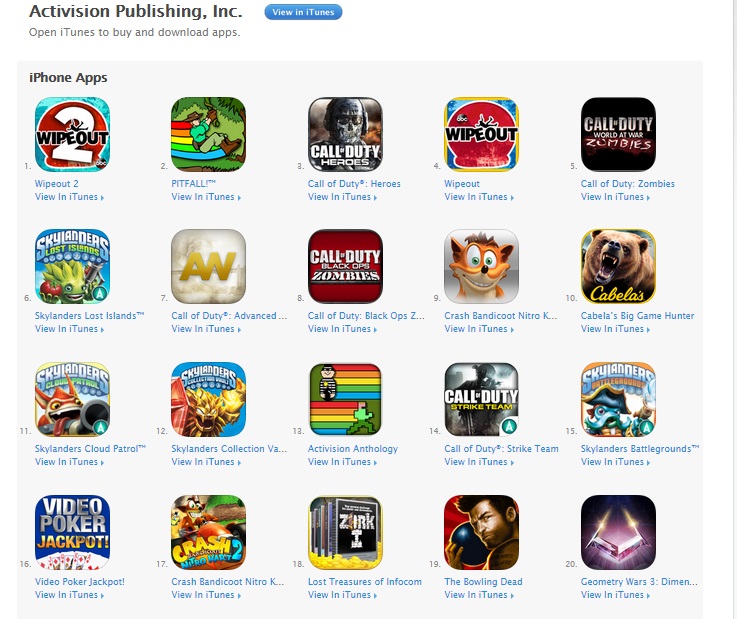Open Crash Bandicoot Nitro Kart 2 thumbnail
Screen dimensions: 737x619
(x=209, y=533)
